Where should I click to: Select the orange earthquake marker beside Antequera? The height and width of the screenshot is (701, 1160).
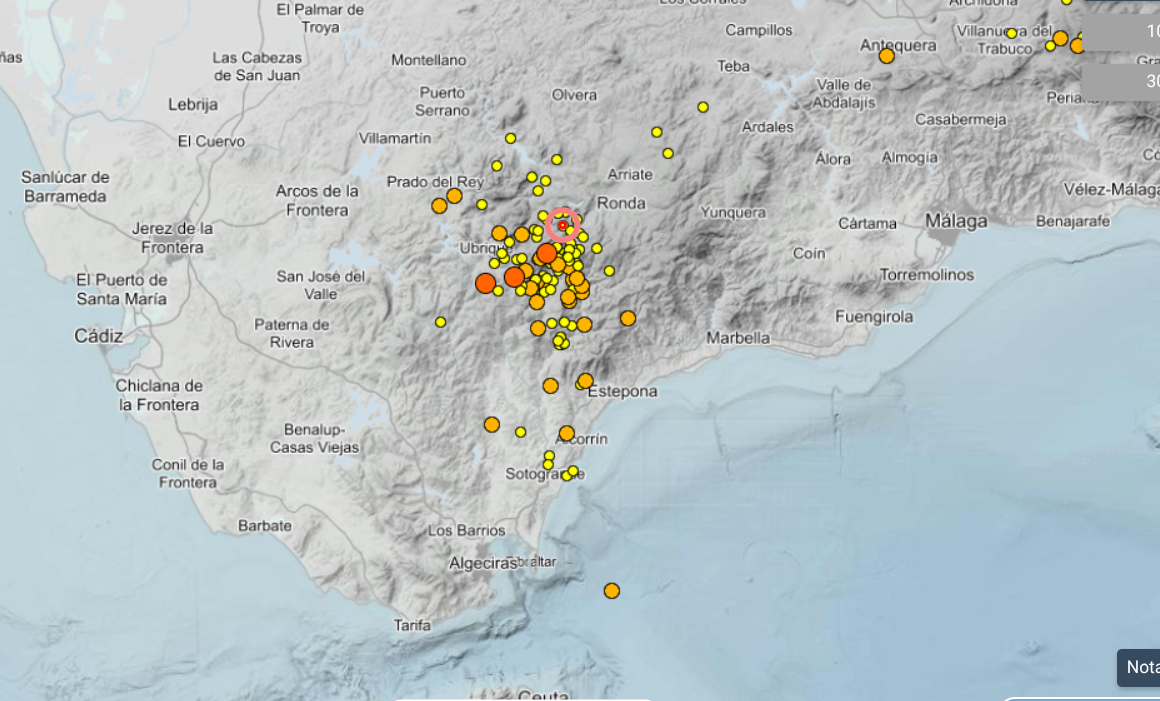pyautogui.click(x=886, y=56)
